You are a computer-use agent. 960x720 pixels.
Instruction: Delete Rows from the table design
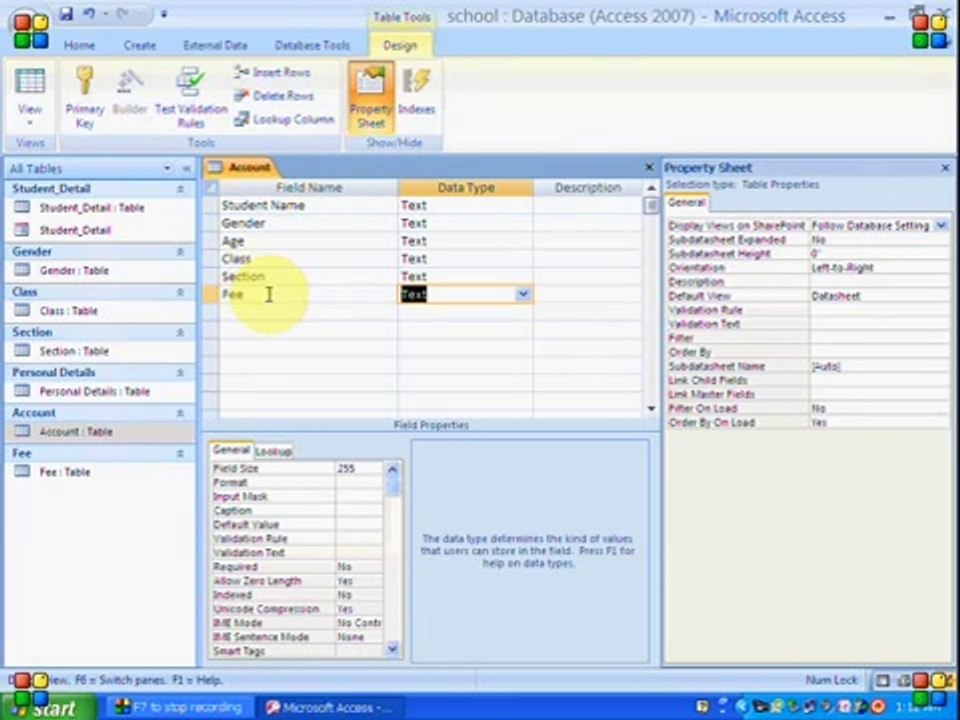274,96
